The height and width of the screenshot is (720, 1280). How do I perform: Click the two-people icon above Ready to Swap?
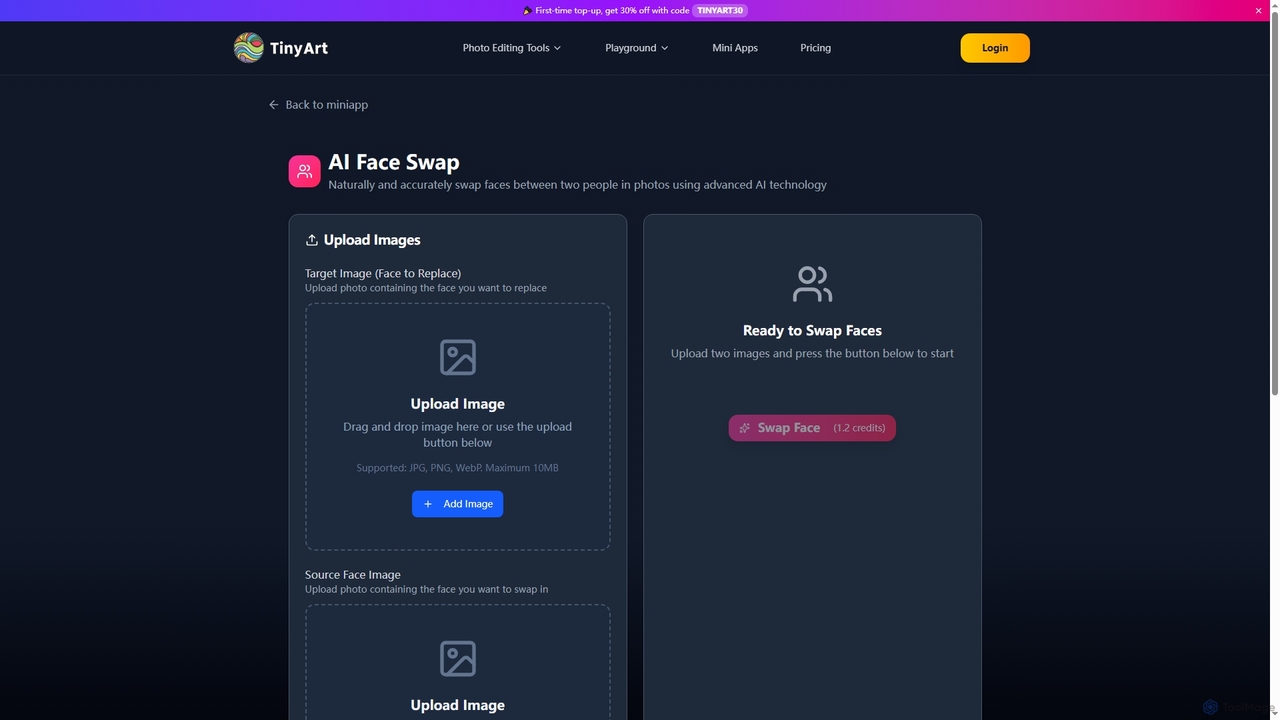(812, 284)
